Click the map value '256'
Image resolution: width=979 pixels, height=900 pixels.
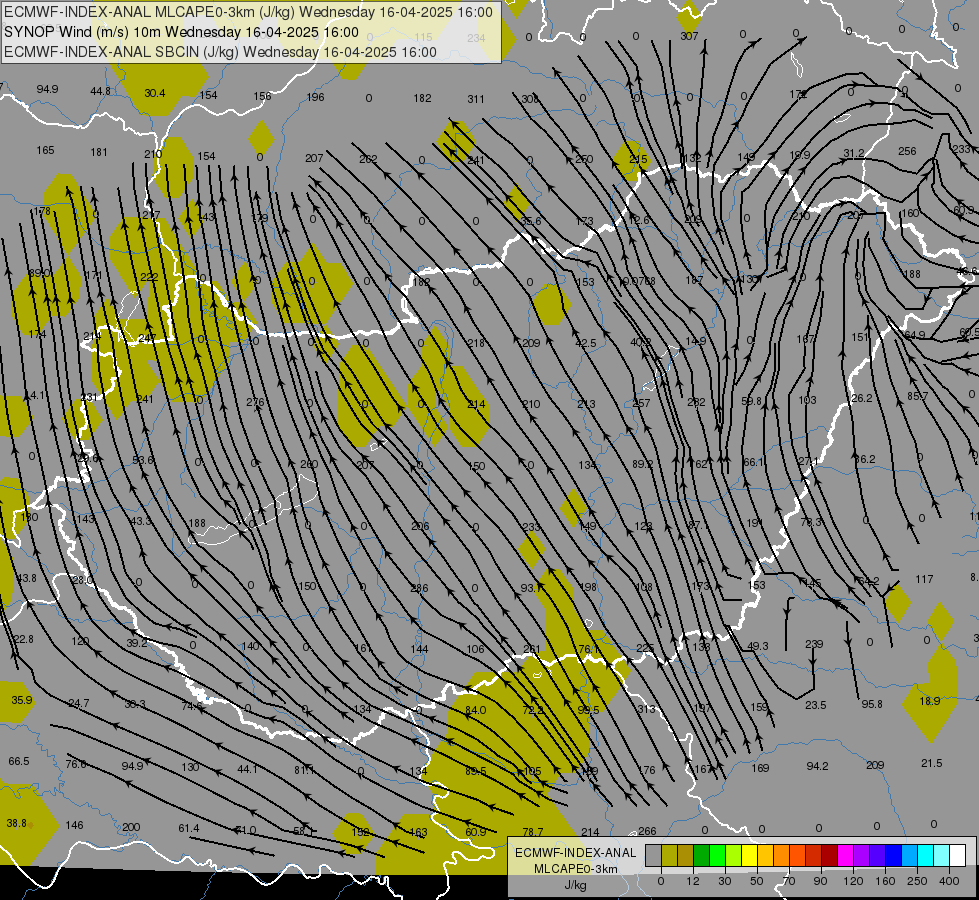click(x=907, y=151)
